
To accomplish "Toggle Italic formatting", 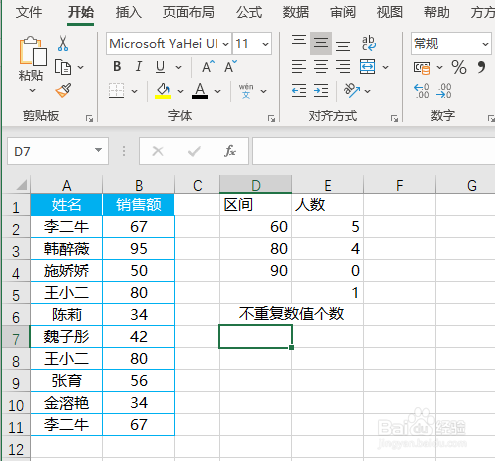I will (139, 67).
